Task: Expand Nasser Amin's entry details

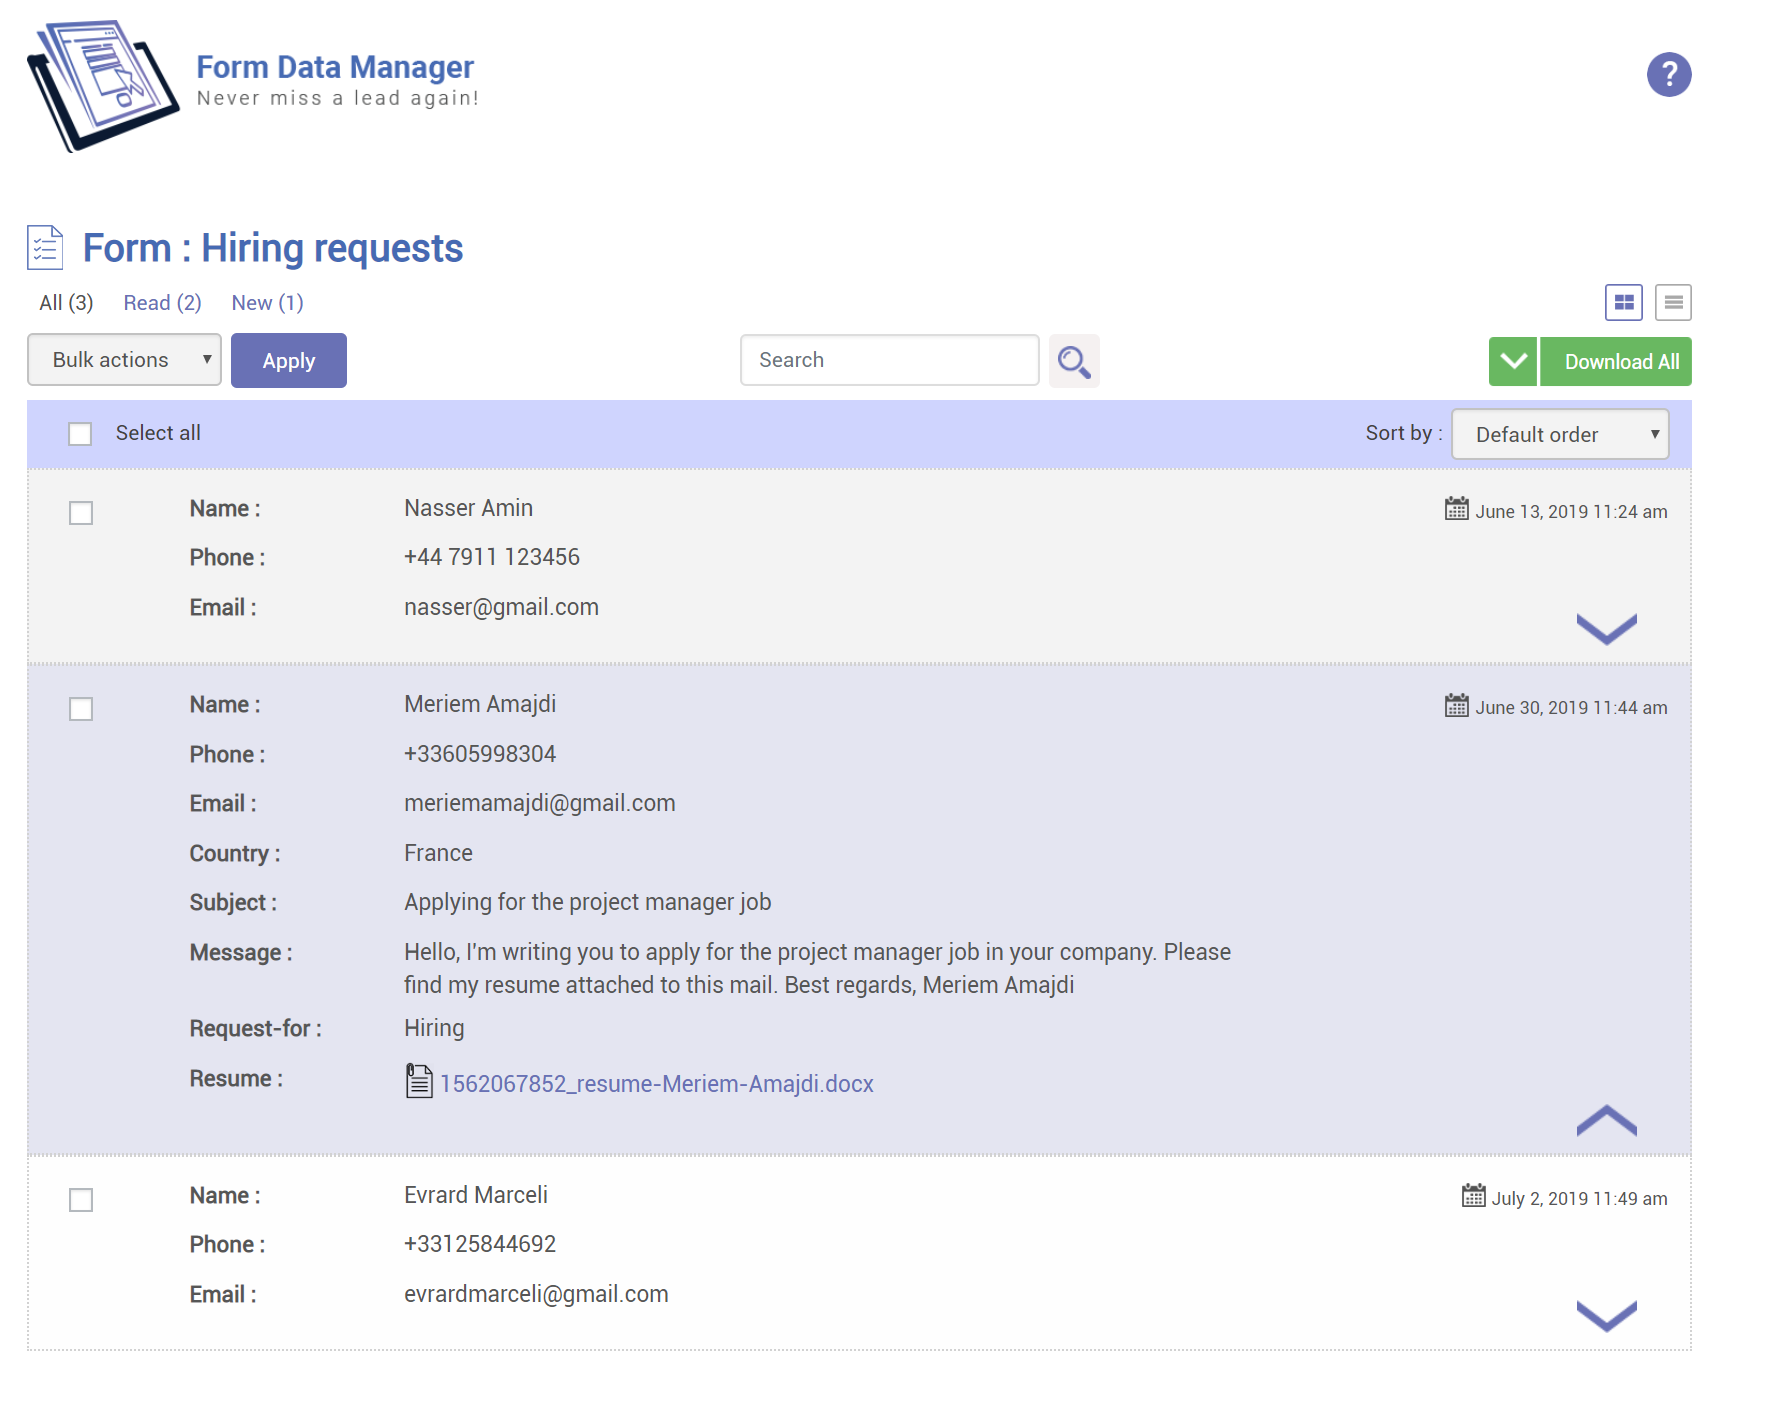Action: coord(1606,629)
